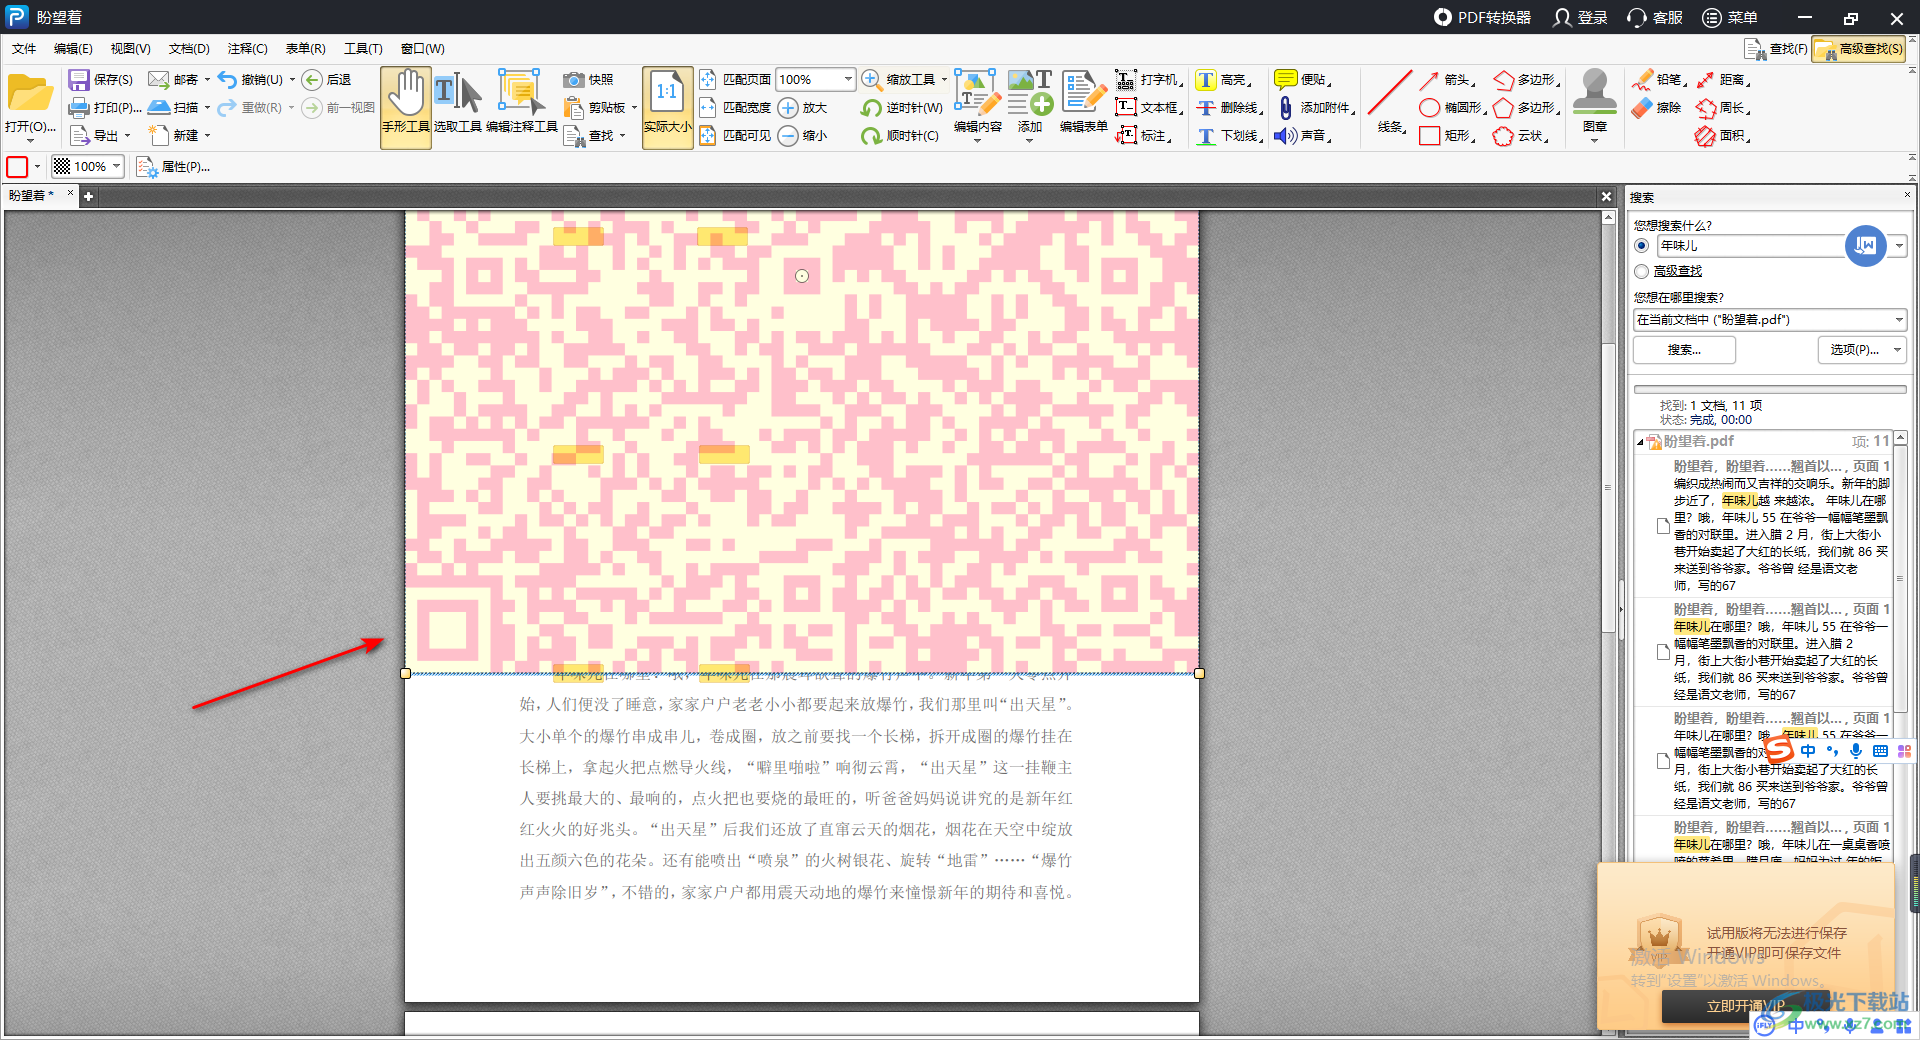Open the 文件 menu
1920x1040 pixels.
tap(24, 48)
